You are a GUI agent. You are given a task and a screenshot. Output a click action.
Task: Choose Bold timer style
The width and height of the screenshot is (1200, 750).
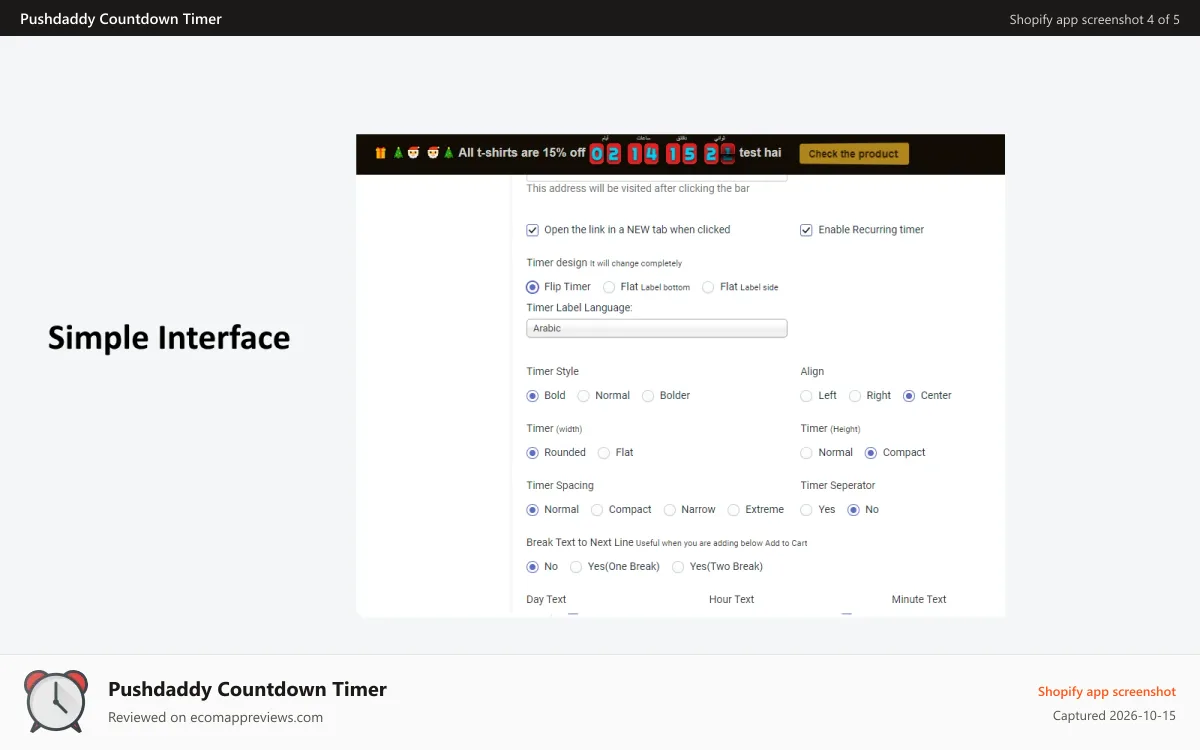pyautogui.click(x=533, y=396)
